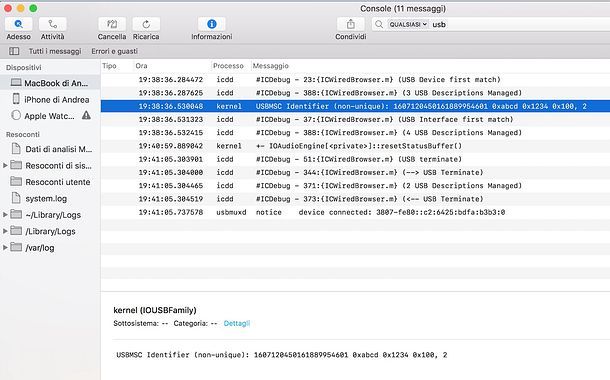The height and width of the screenshot is (380, 610).
Task: Click the Cancella label
Action: coord(112,37)
